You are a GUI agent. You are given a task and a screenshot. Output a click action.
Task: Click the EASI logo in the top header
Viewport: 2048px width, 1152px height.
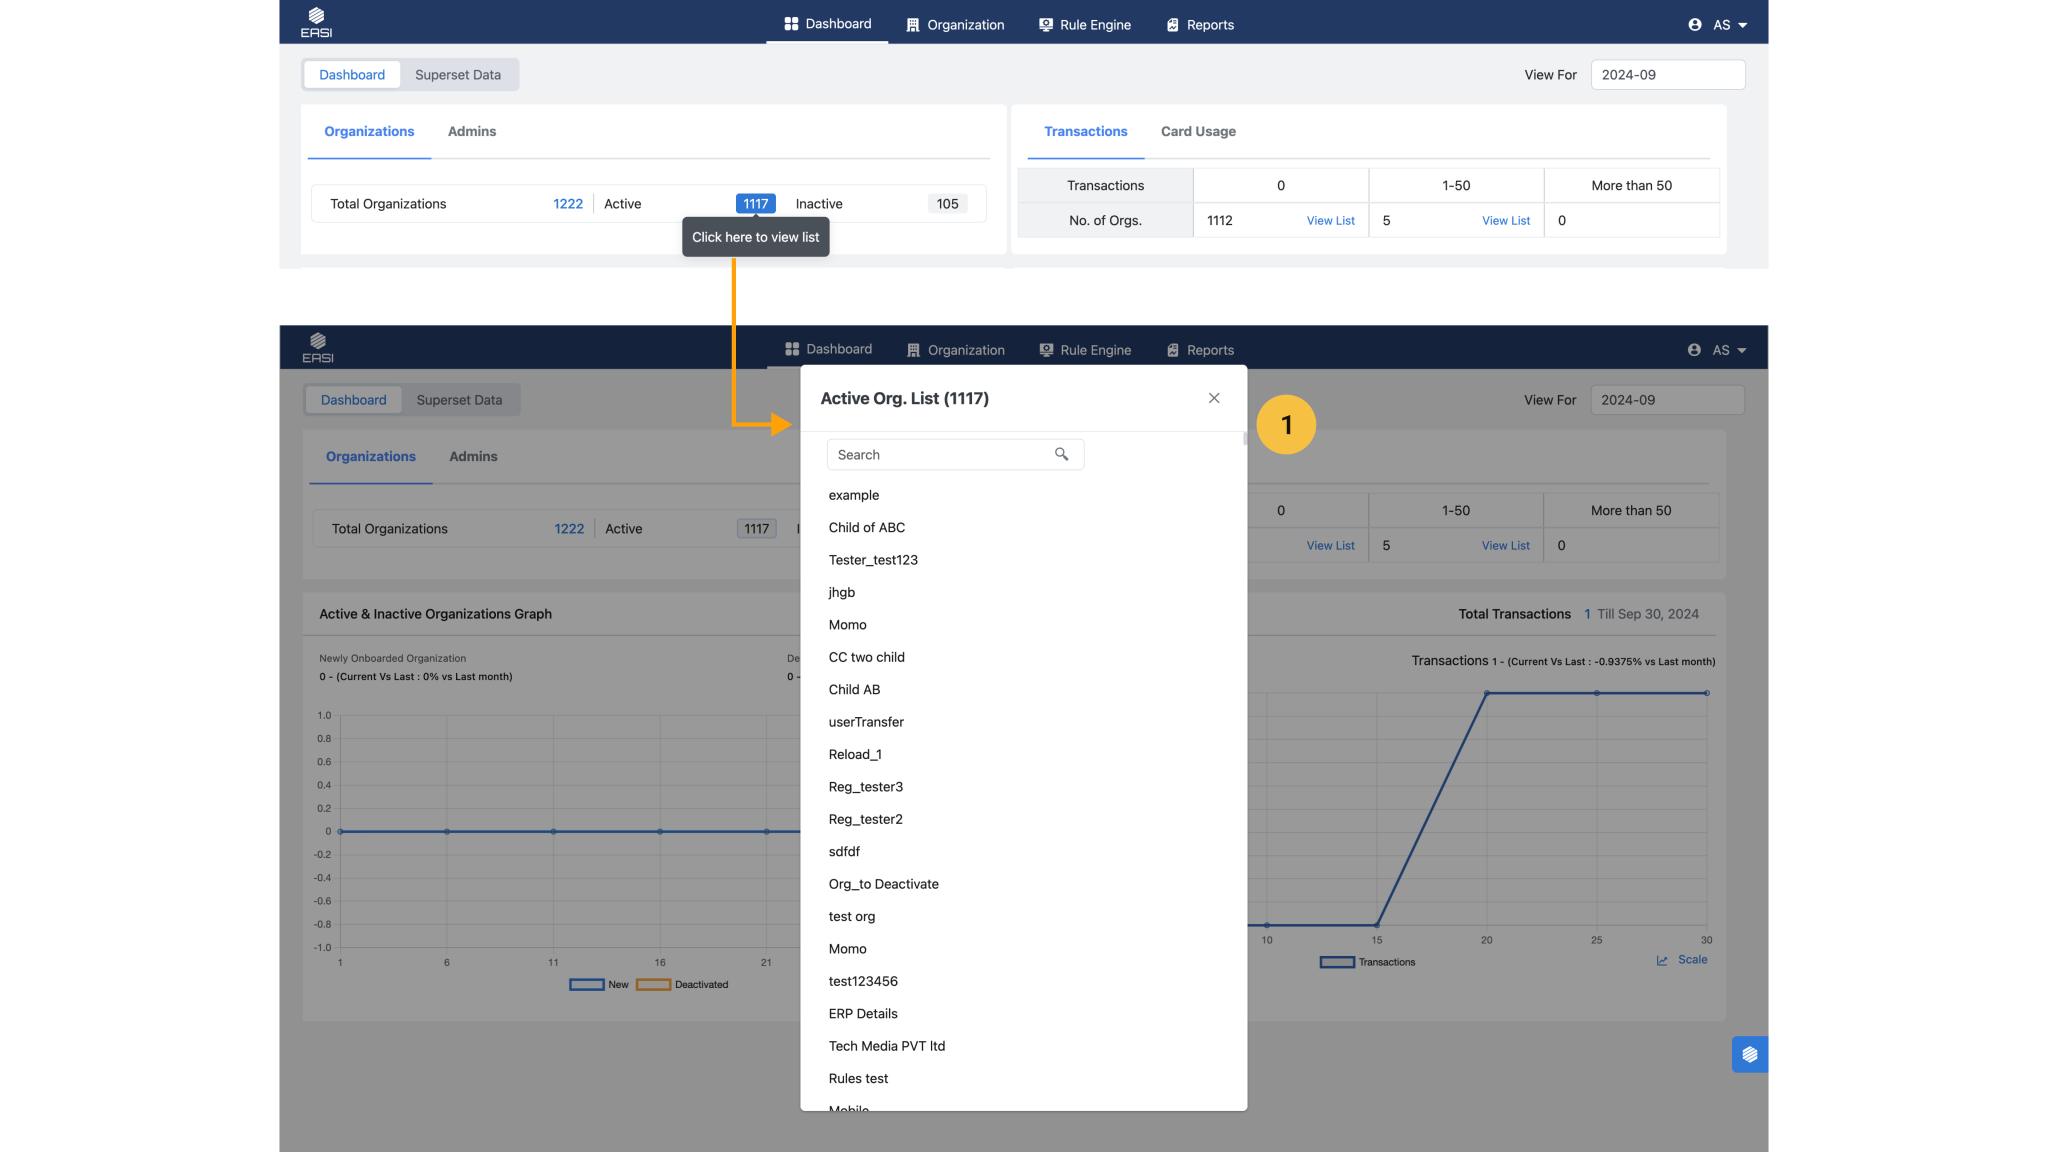[x=316, y=21]
